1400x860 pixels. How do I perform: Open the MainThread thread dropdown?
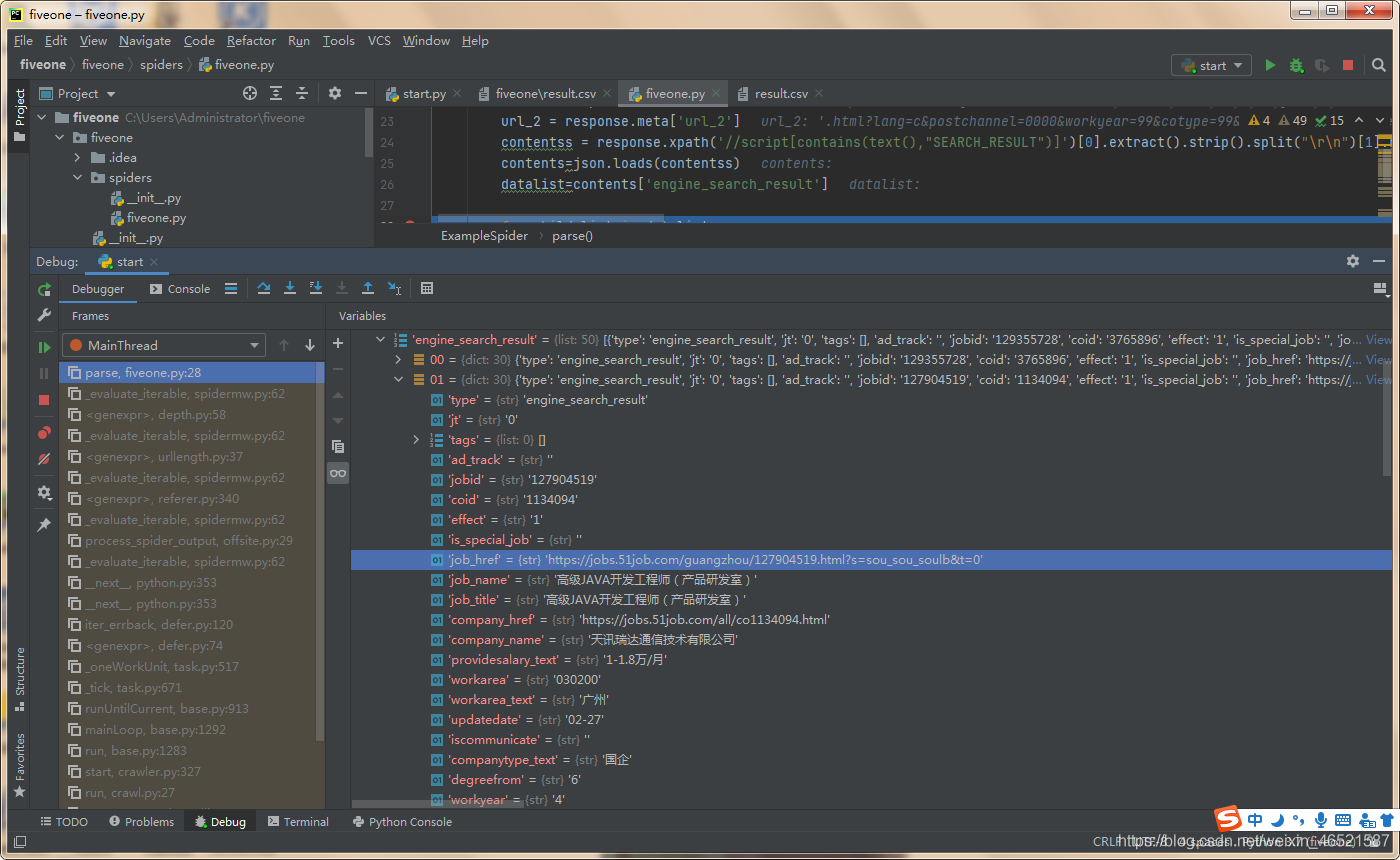[x=163, y=345]
